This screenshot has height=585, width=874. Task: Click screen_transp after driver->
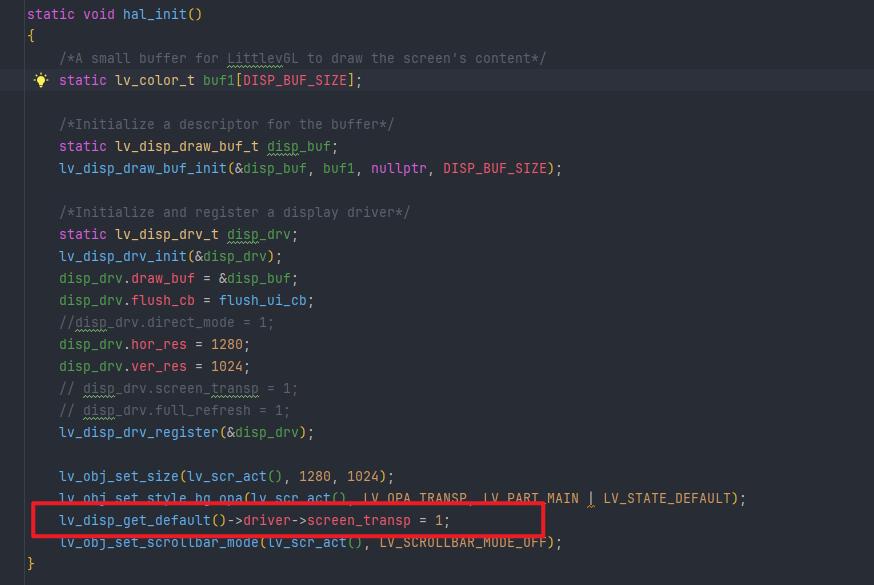(x=359, y=520)
